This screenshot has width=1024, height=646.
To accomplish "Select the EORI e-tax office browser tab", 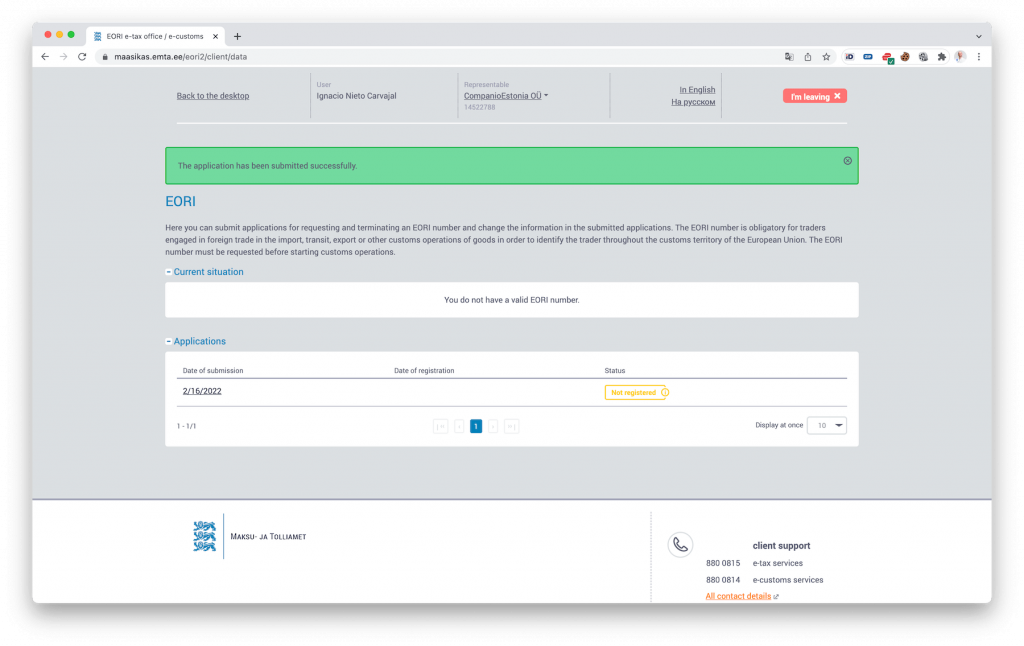I will (153, 36).
